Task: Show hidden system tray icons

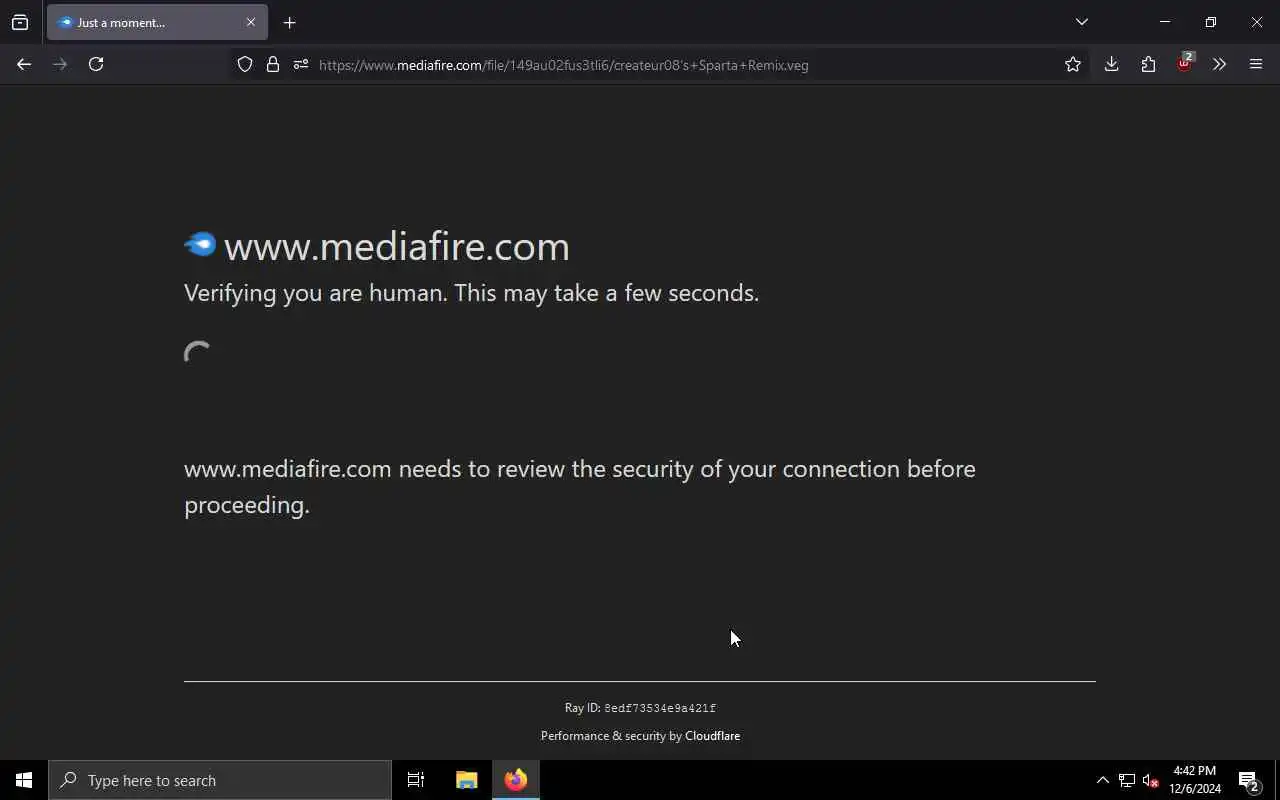Action: pos(1102,780)
